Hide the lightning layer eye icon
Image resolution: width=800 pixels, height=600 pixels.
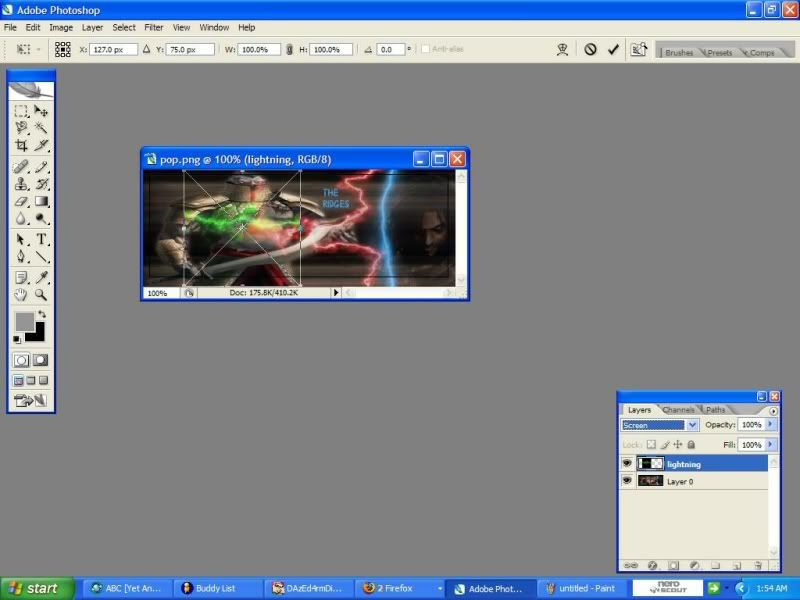(x=627, y=463)
